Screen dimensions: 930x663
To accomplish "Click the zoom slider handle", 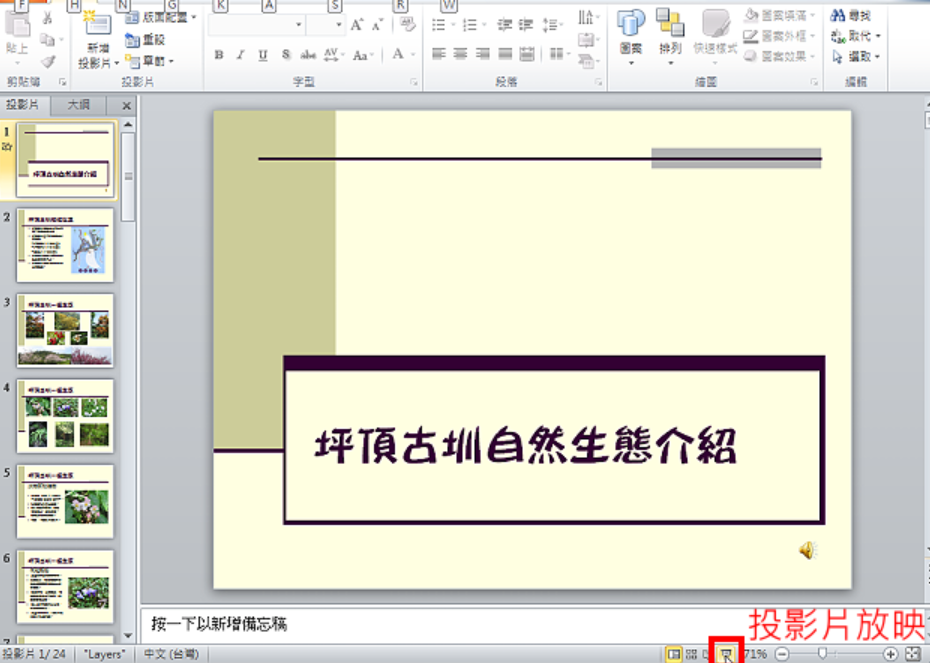I will [822, 654].
